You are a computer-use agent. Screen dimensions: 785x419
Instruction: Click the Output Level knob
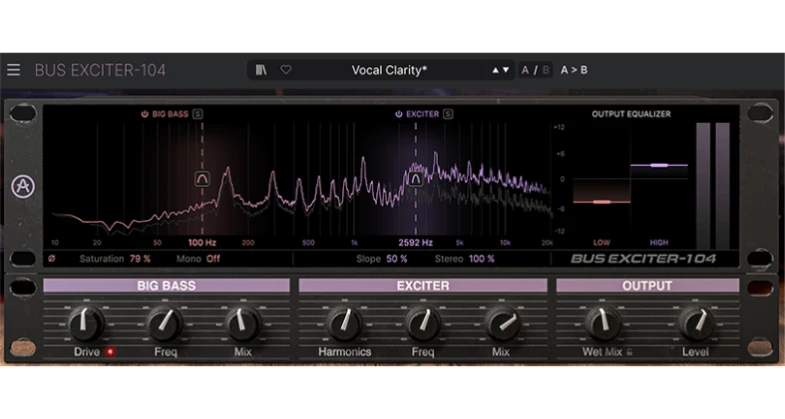coord(696,323)
